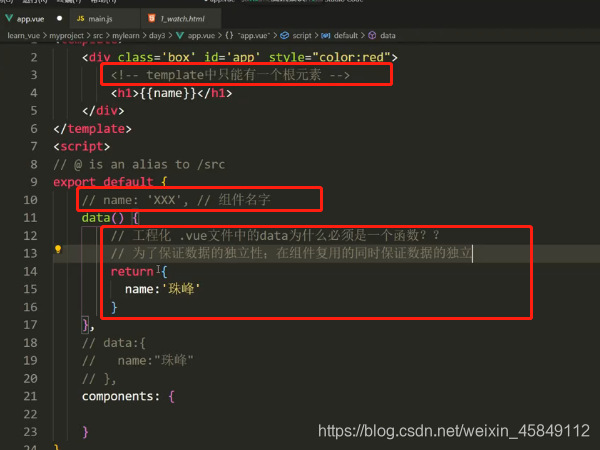The image size is (600, 450).
Task: Click id='app' attribute on line 2
Action: tap(232, 57)
